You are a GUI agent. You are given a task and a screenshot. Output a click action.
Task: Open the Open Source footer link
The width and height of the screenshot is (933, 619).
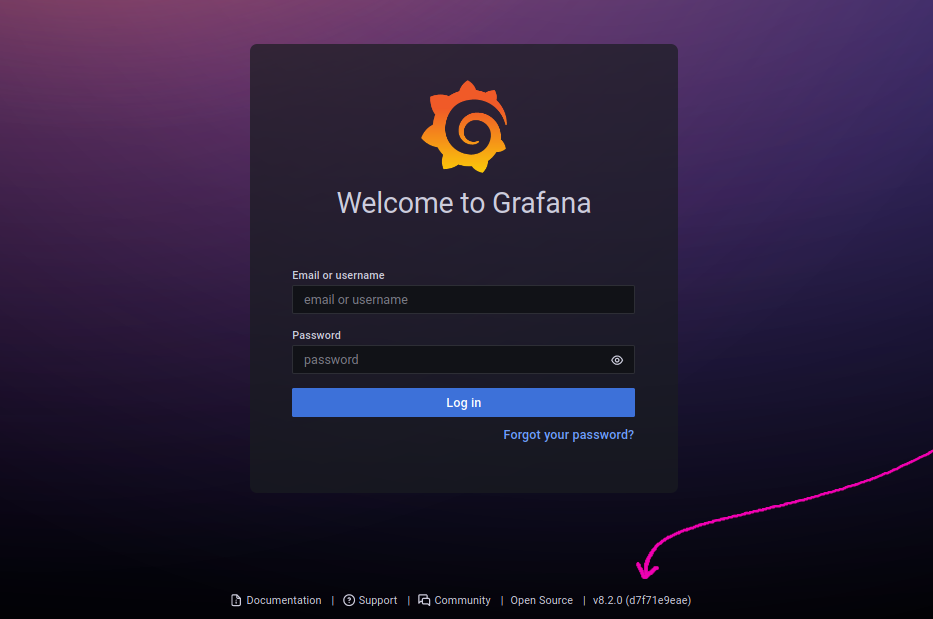pos(541,601)
